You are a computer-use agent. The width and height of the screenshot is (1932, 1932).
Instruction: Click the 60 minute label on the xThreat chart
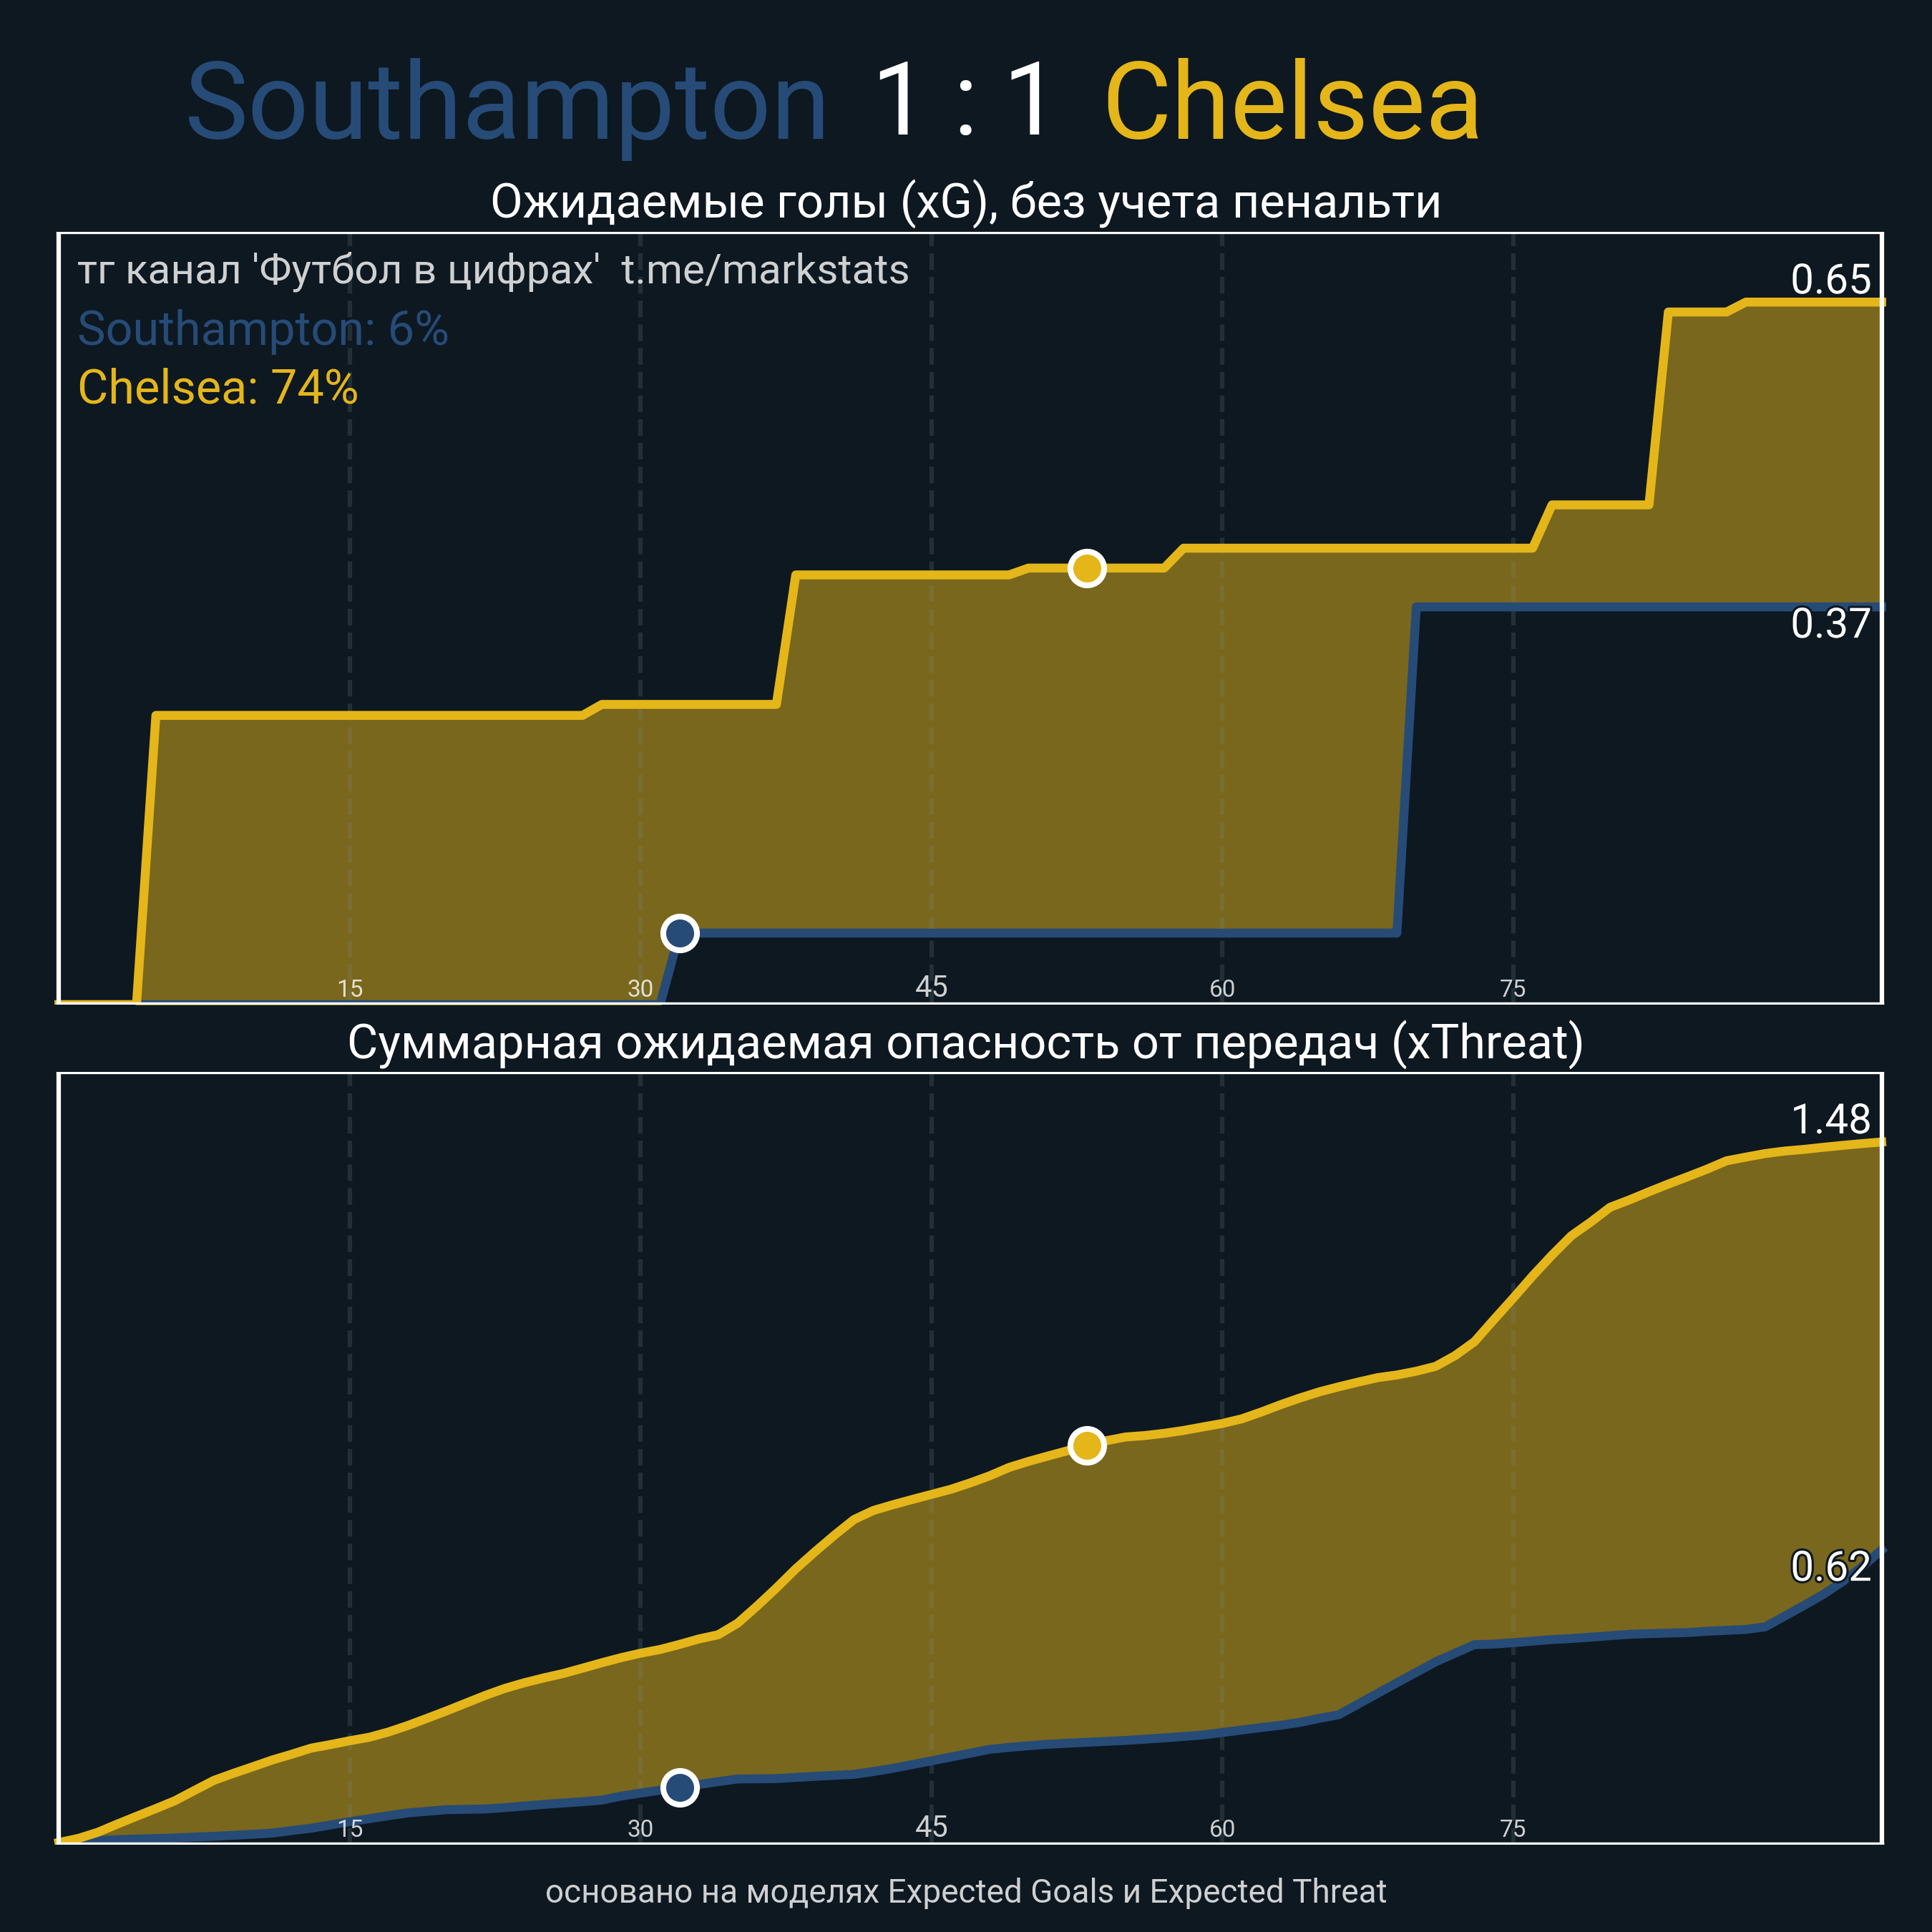click(x=1222, y=1829)
